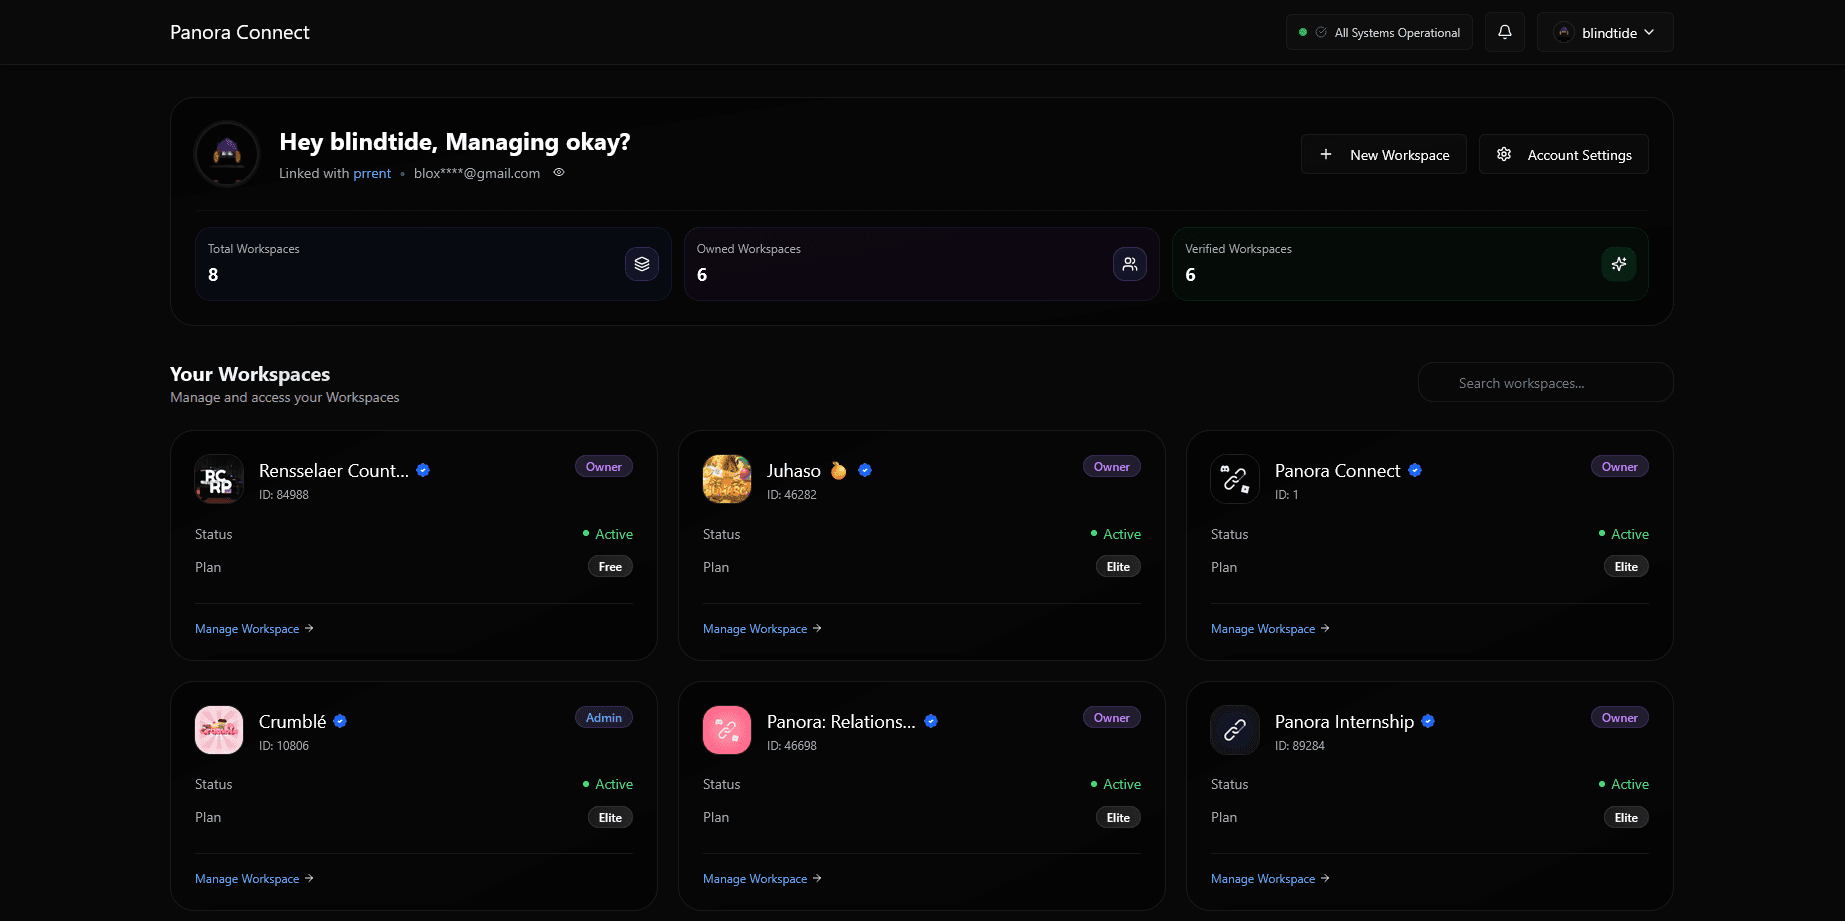
Task: Create a New Workspace
Action: (x=1383, y=155)
